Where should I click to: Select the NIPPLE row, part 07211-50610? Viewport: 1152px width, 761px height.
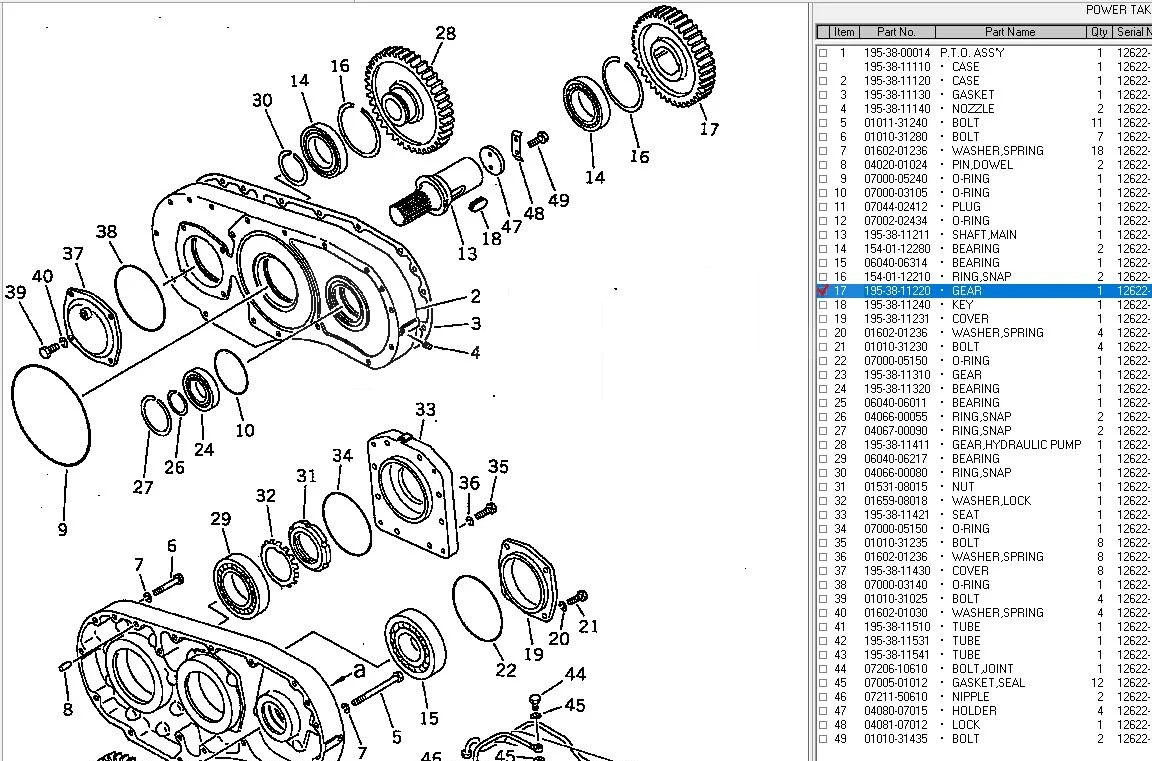pos(984,697)
